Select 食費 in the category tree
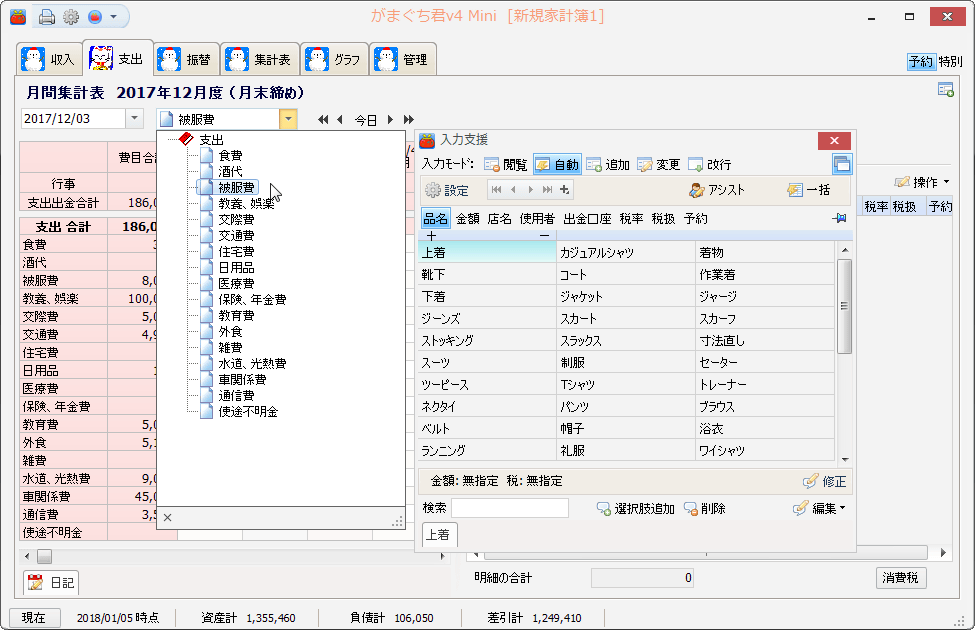The image size is (975, 630). (230, 155)
